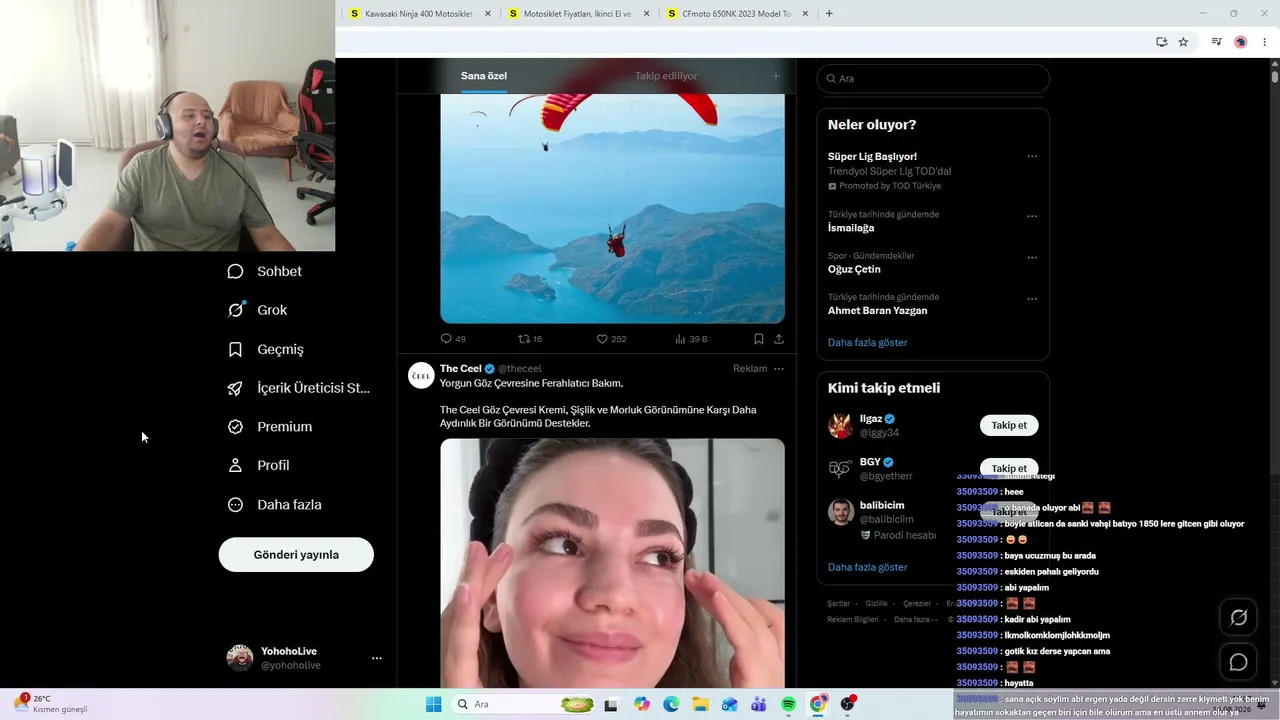1280x720 pixels.
Task: Open the İsmailağa trending topic
Action: [x=851, y=228]
